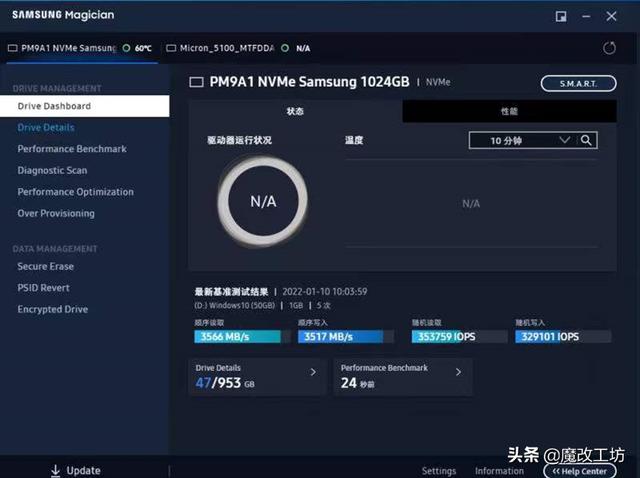Open PSID Revert in sidebar

(43, 288)
